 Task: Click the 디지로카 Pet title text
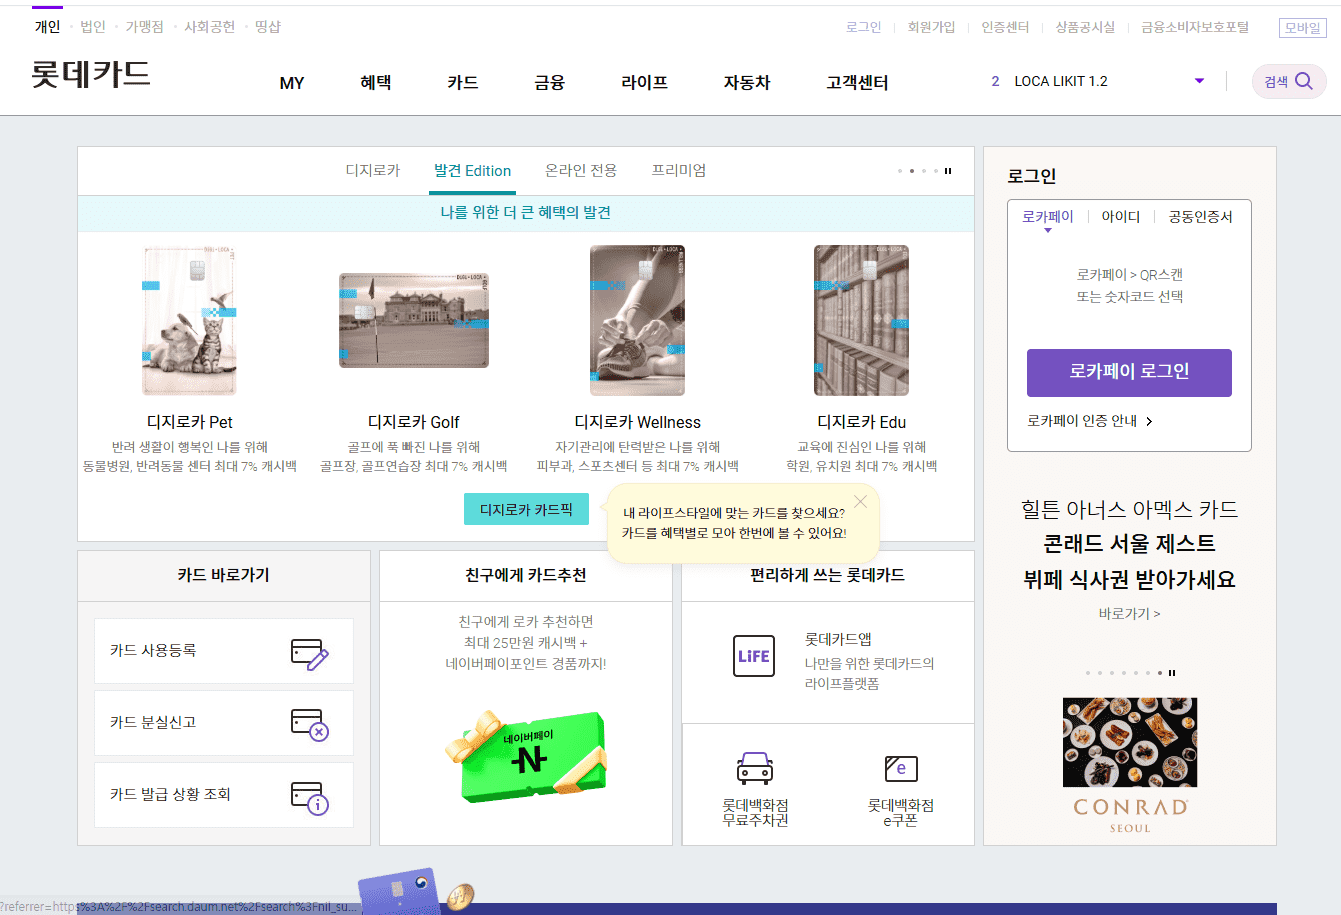190,422
